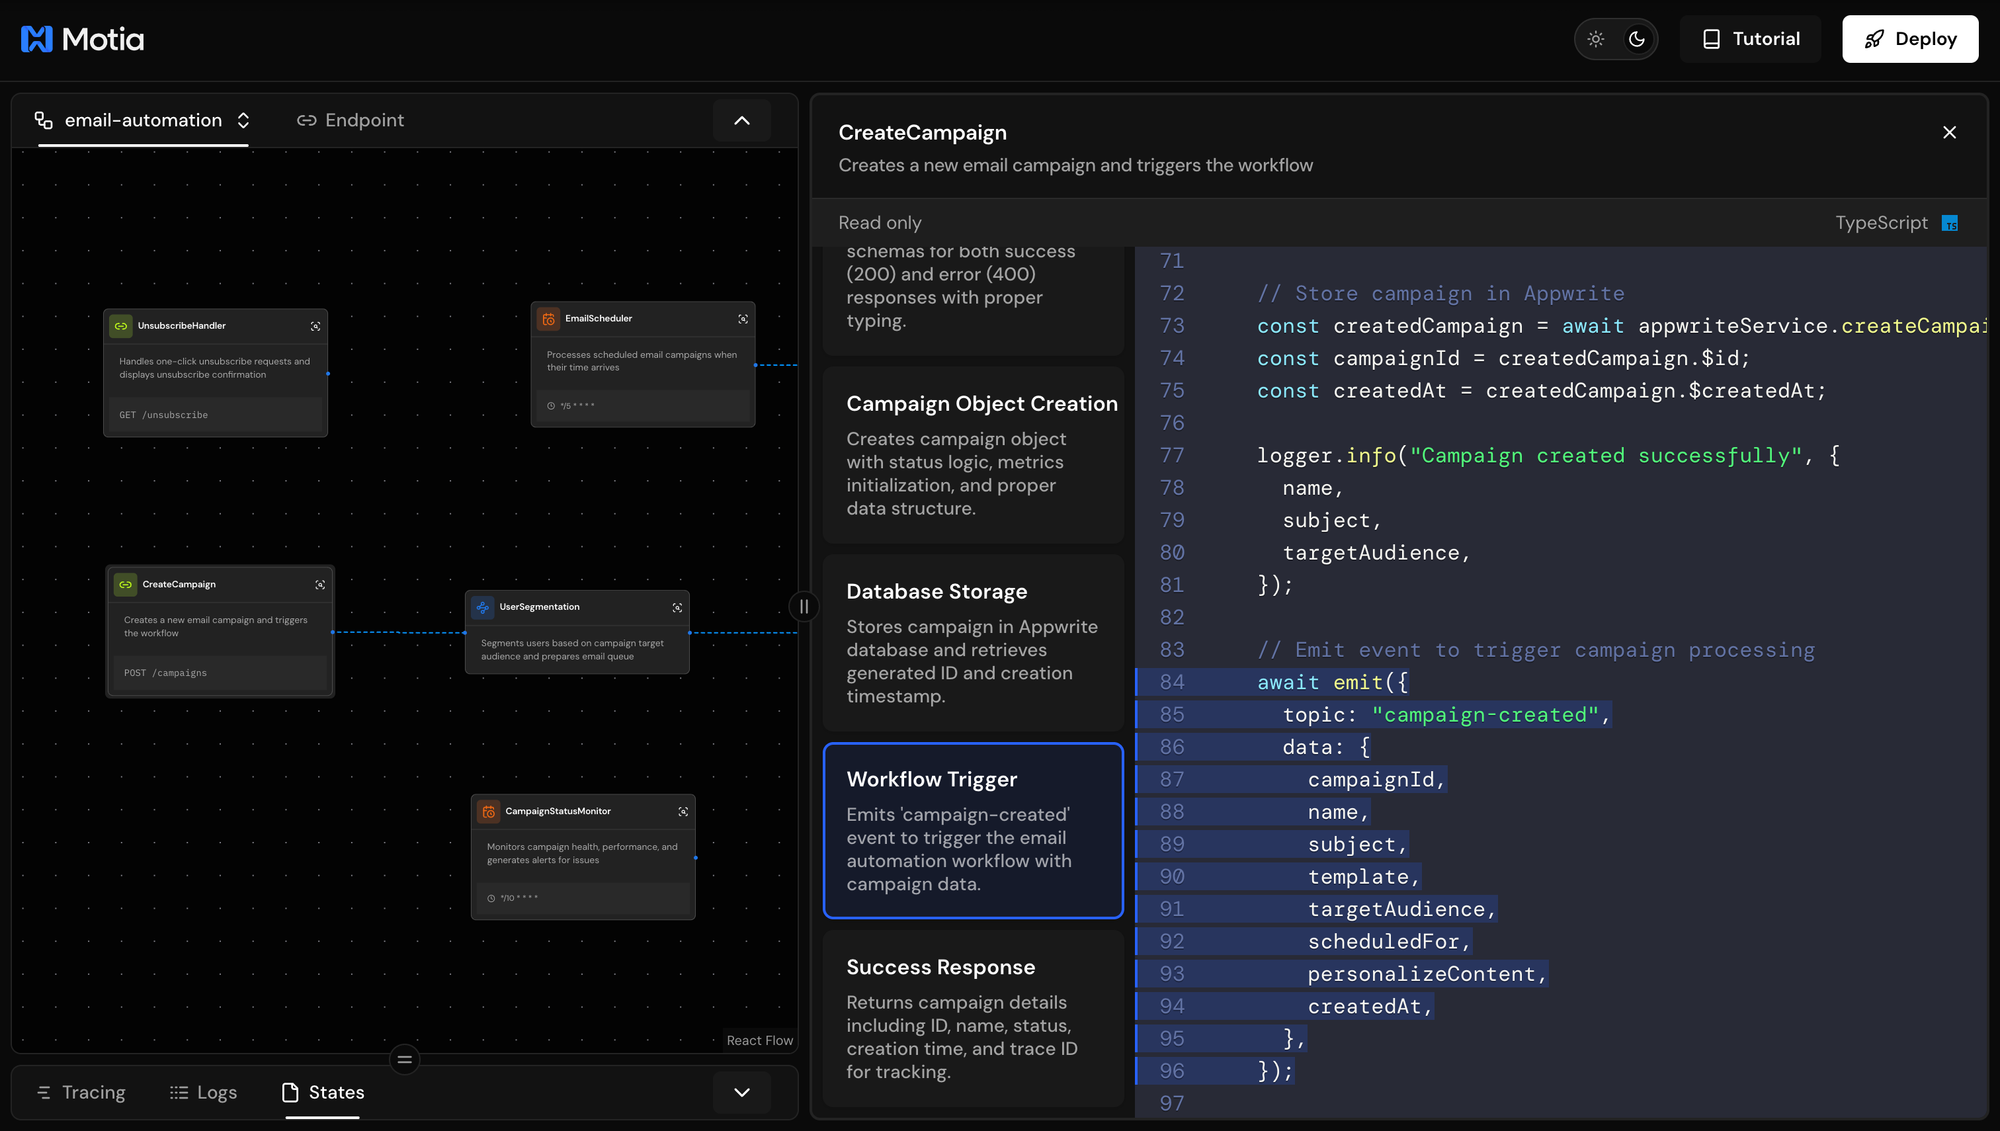The height and width of the screenshot is (1131, 2000).
Task: Select the Database Storage feature card
Action: [x=973, y=642]
